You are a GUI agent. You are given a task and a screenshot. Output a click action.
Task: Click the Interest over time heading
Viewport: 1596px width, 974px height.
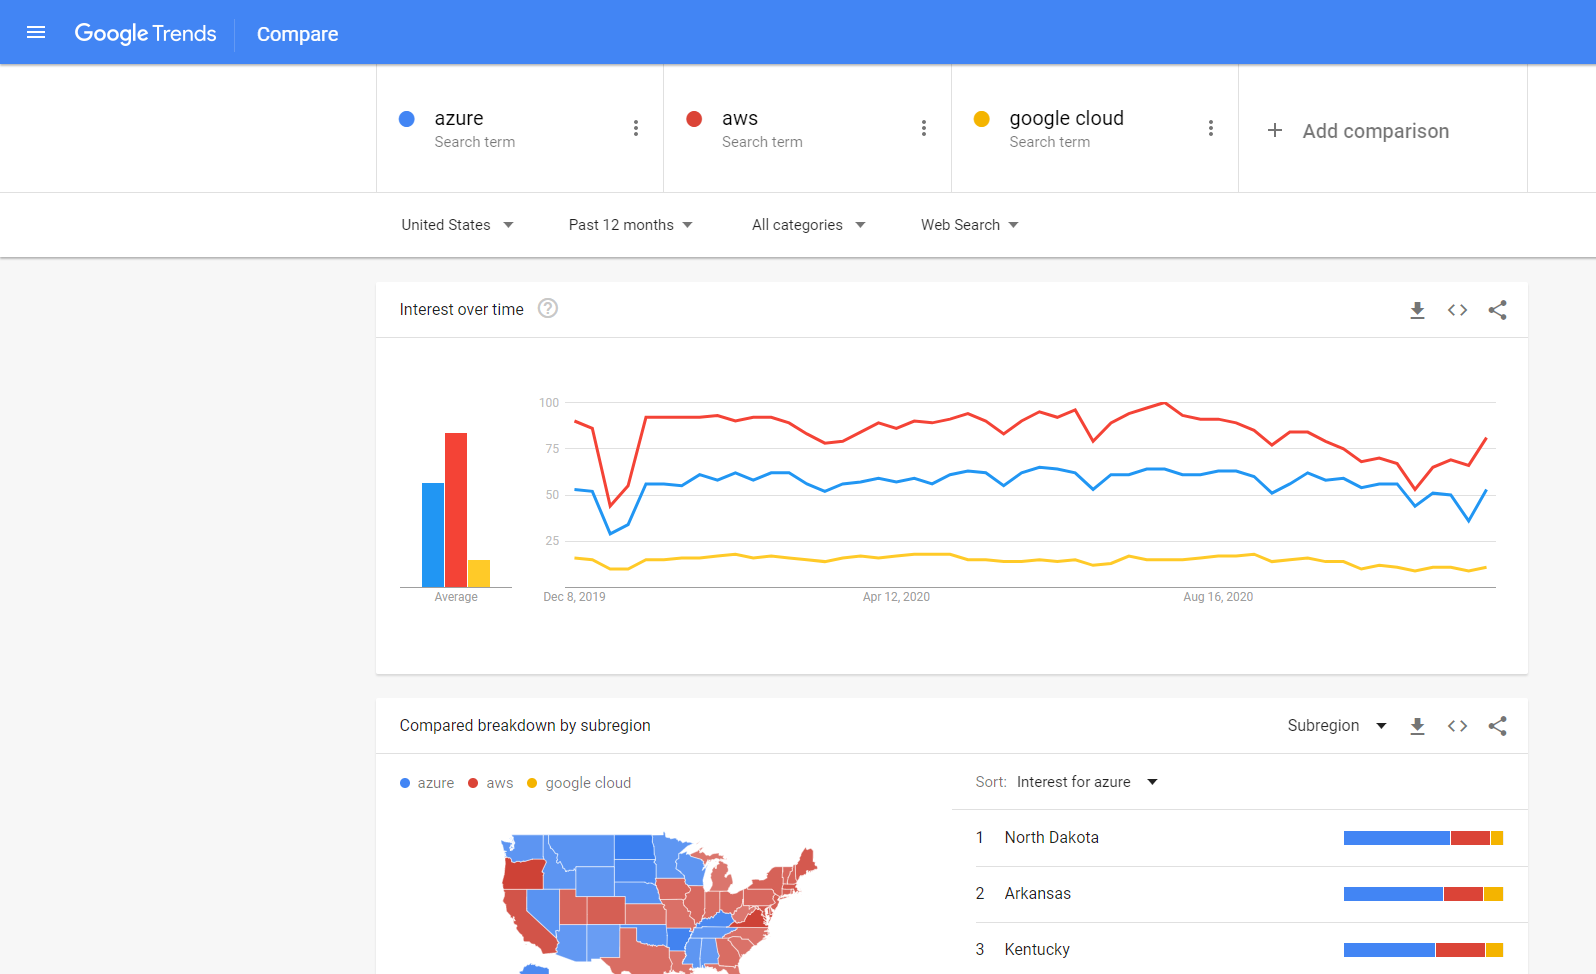461,310
